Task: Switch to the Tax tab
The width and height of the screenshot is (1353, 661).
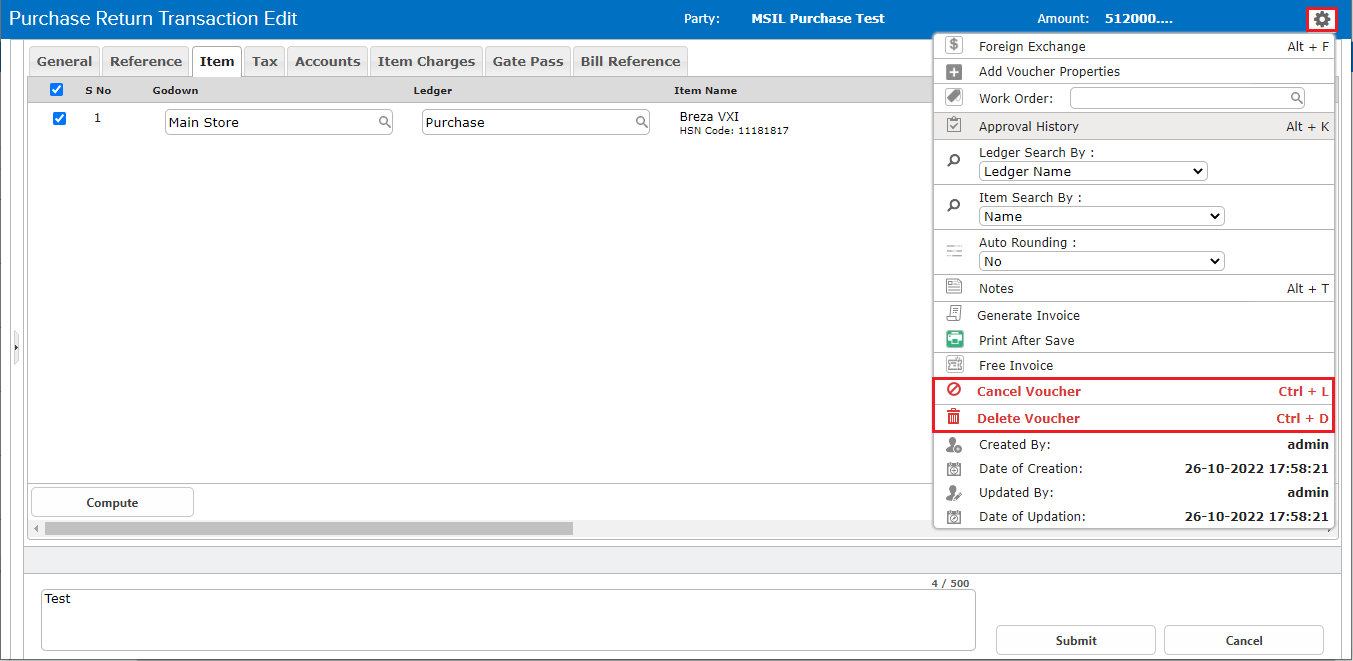Action: (265, 61)
